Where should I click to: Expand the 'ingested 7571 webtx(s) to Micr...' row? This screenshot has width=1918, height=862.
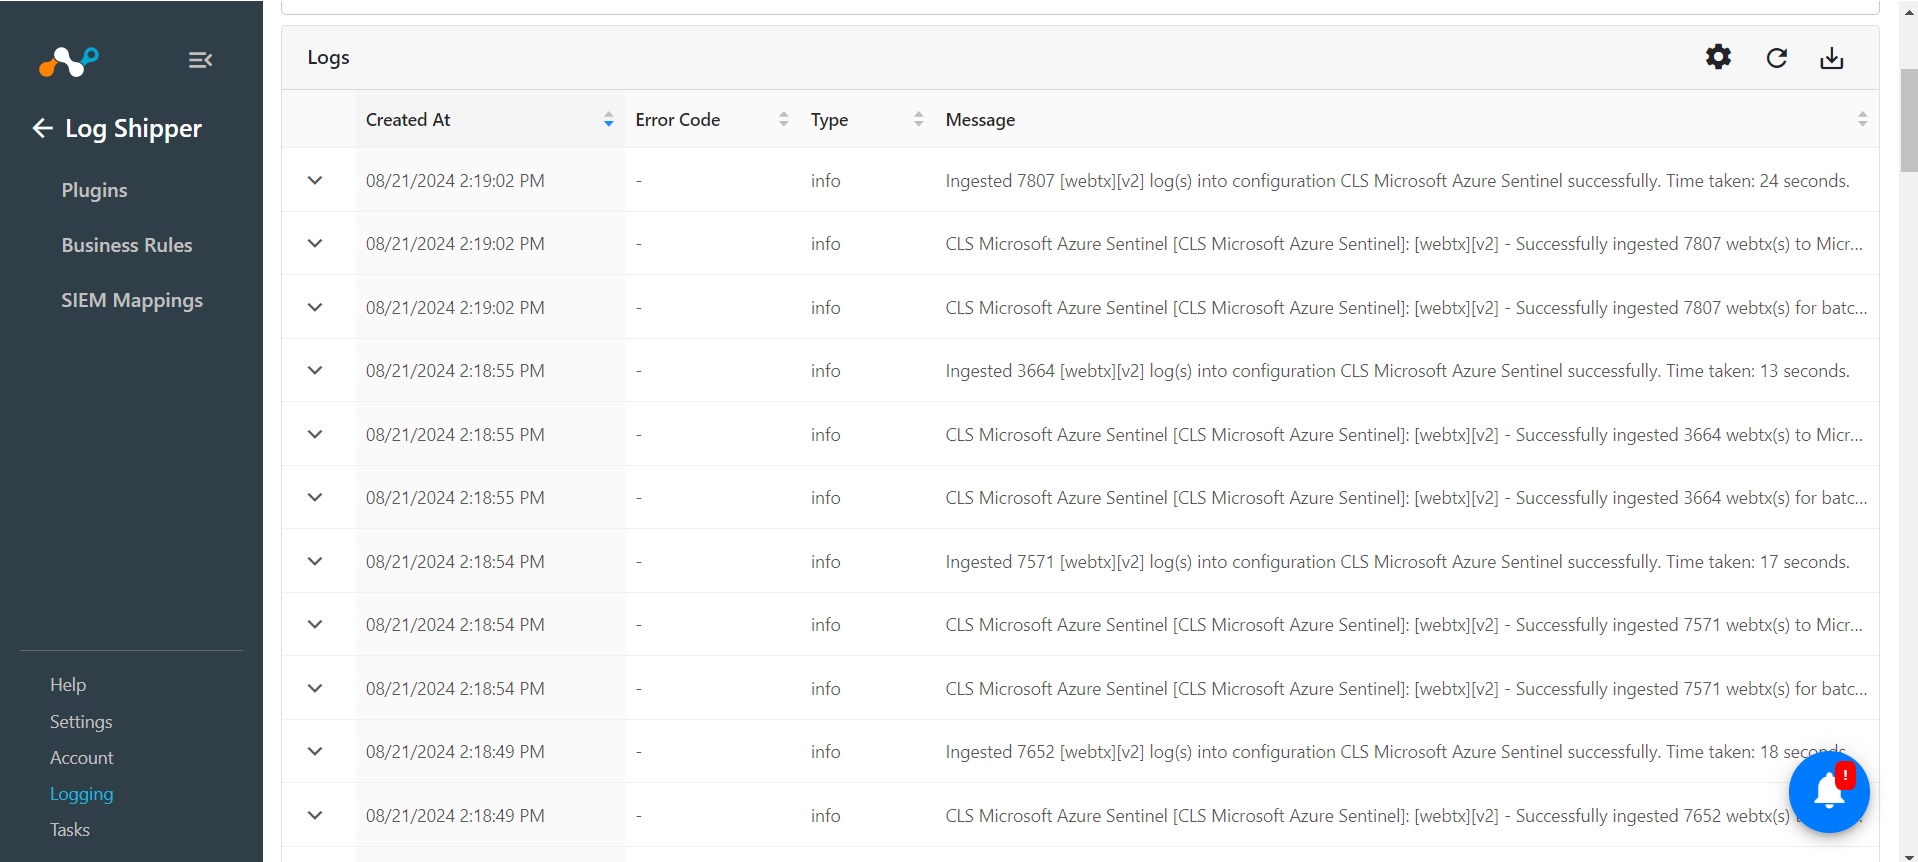(x=315, y=624)
